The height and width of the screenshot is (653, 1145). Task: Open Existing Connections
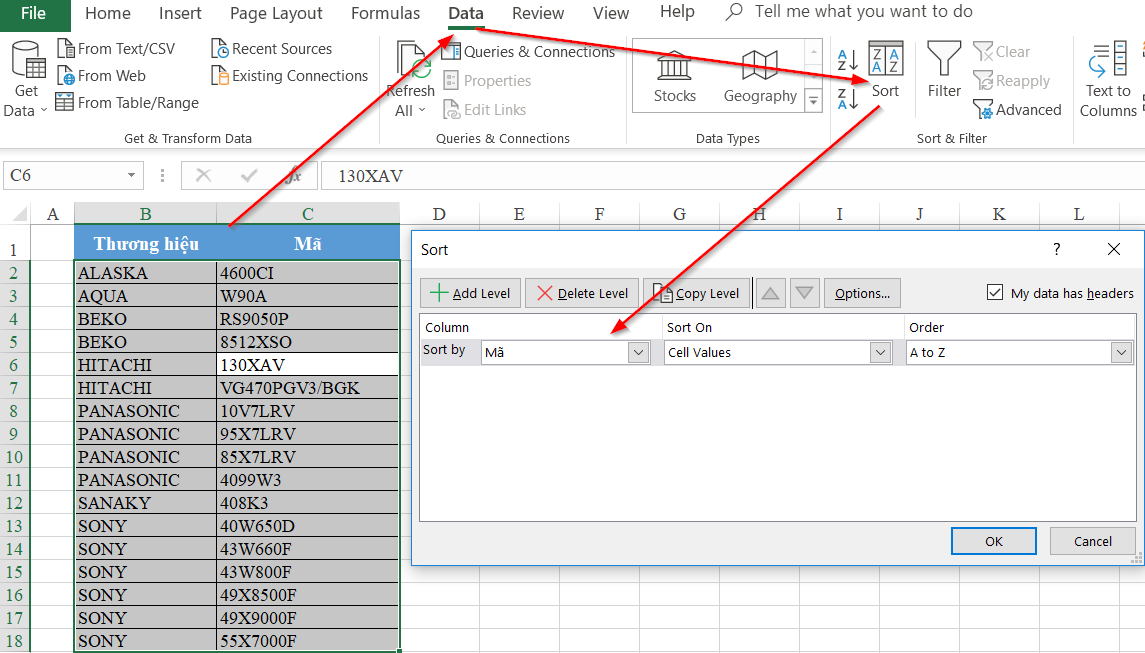(x=290, y=76)
